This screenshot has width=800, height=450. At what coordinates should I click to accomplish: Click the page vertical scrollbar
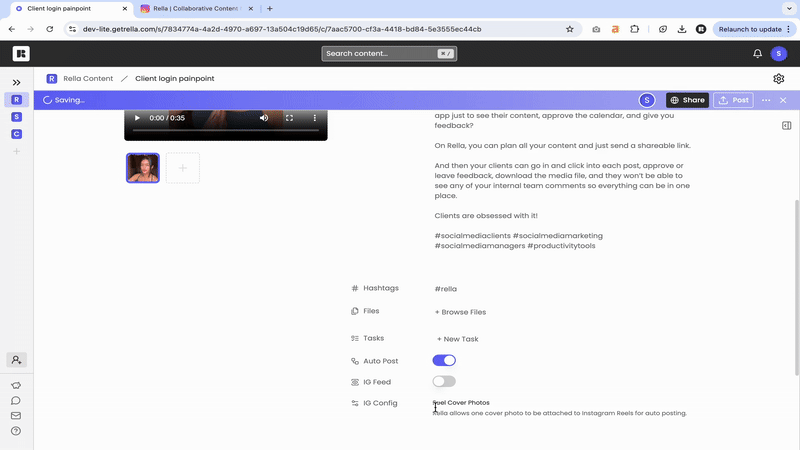tap(797, 287)
